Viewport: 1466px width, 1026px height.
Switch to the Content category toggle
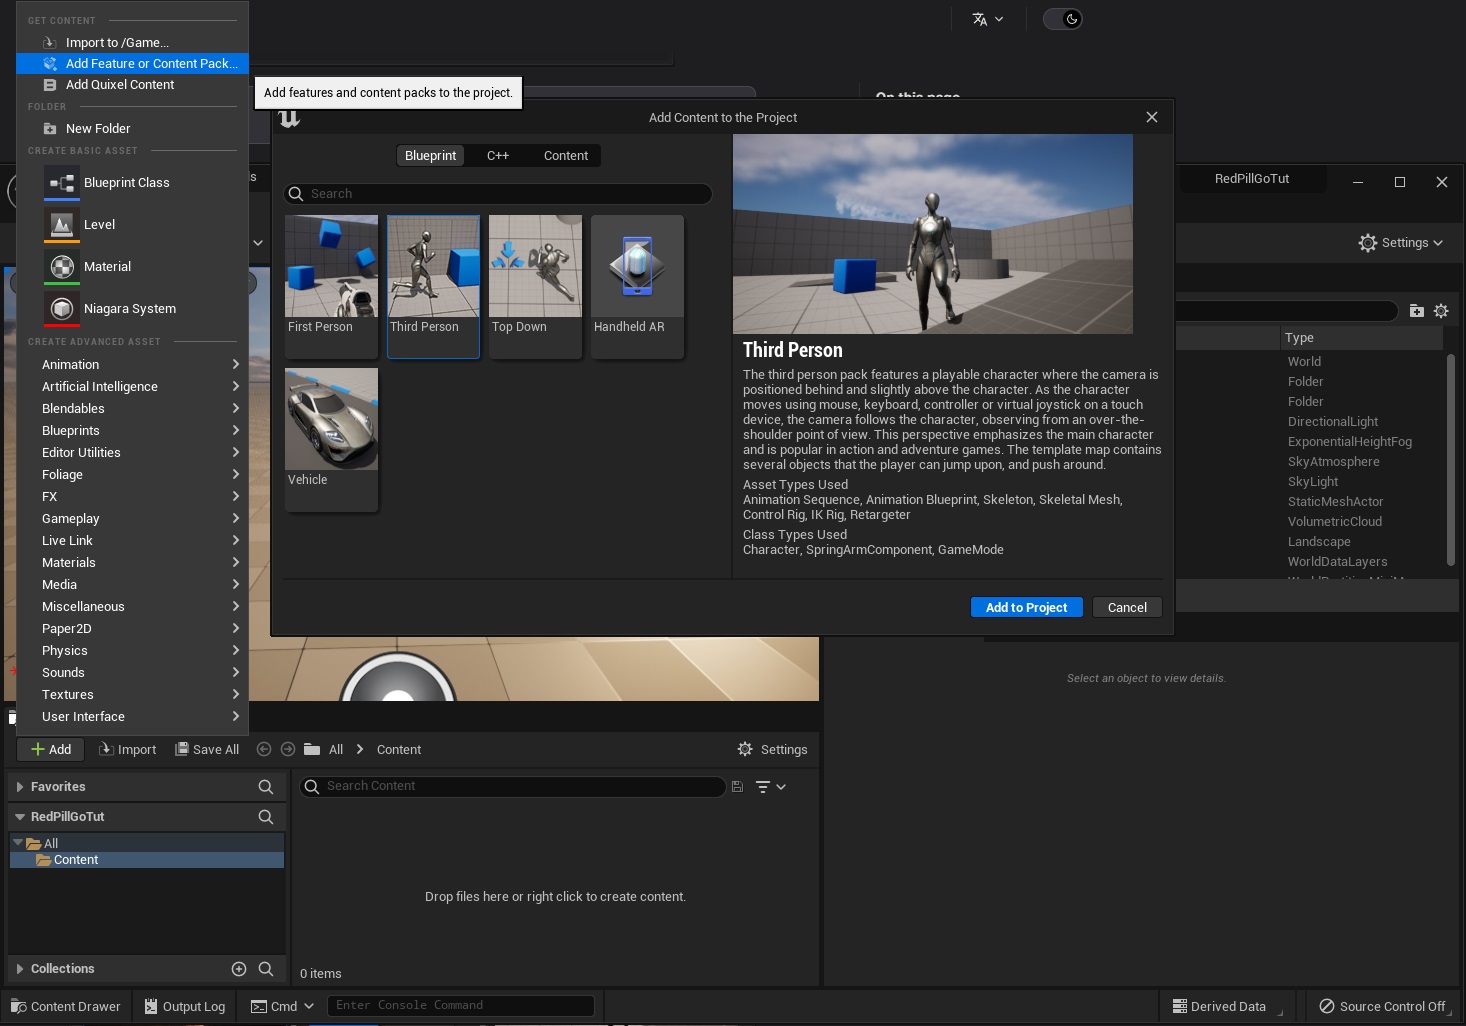coord(565,156)
